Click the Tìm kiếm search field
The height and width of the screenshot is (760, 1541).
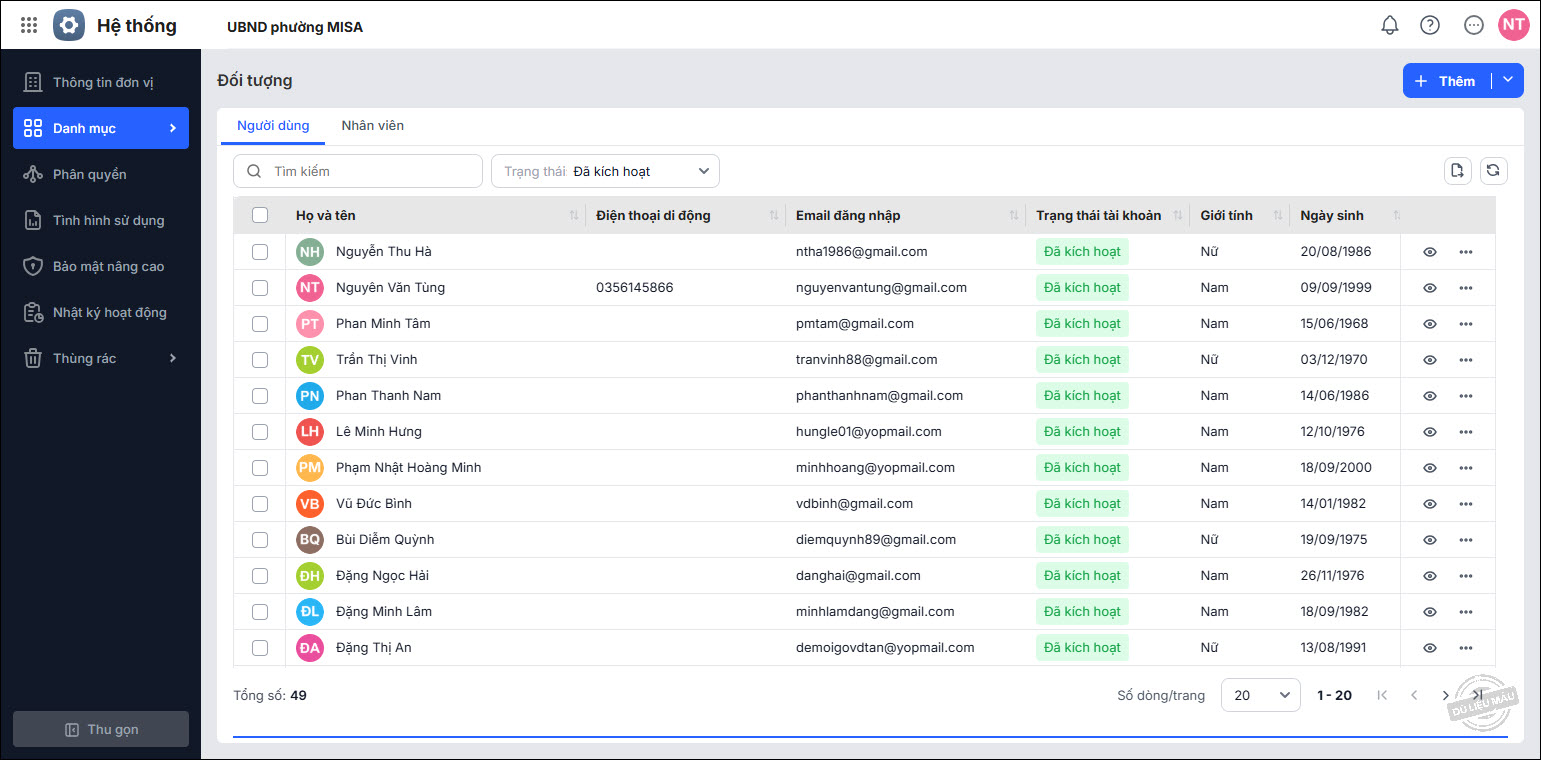358,171
